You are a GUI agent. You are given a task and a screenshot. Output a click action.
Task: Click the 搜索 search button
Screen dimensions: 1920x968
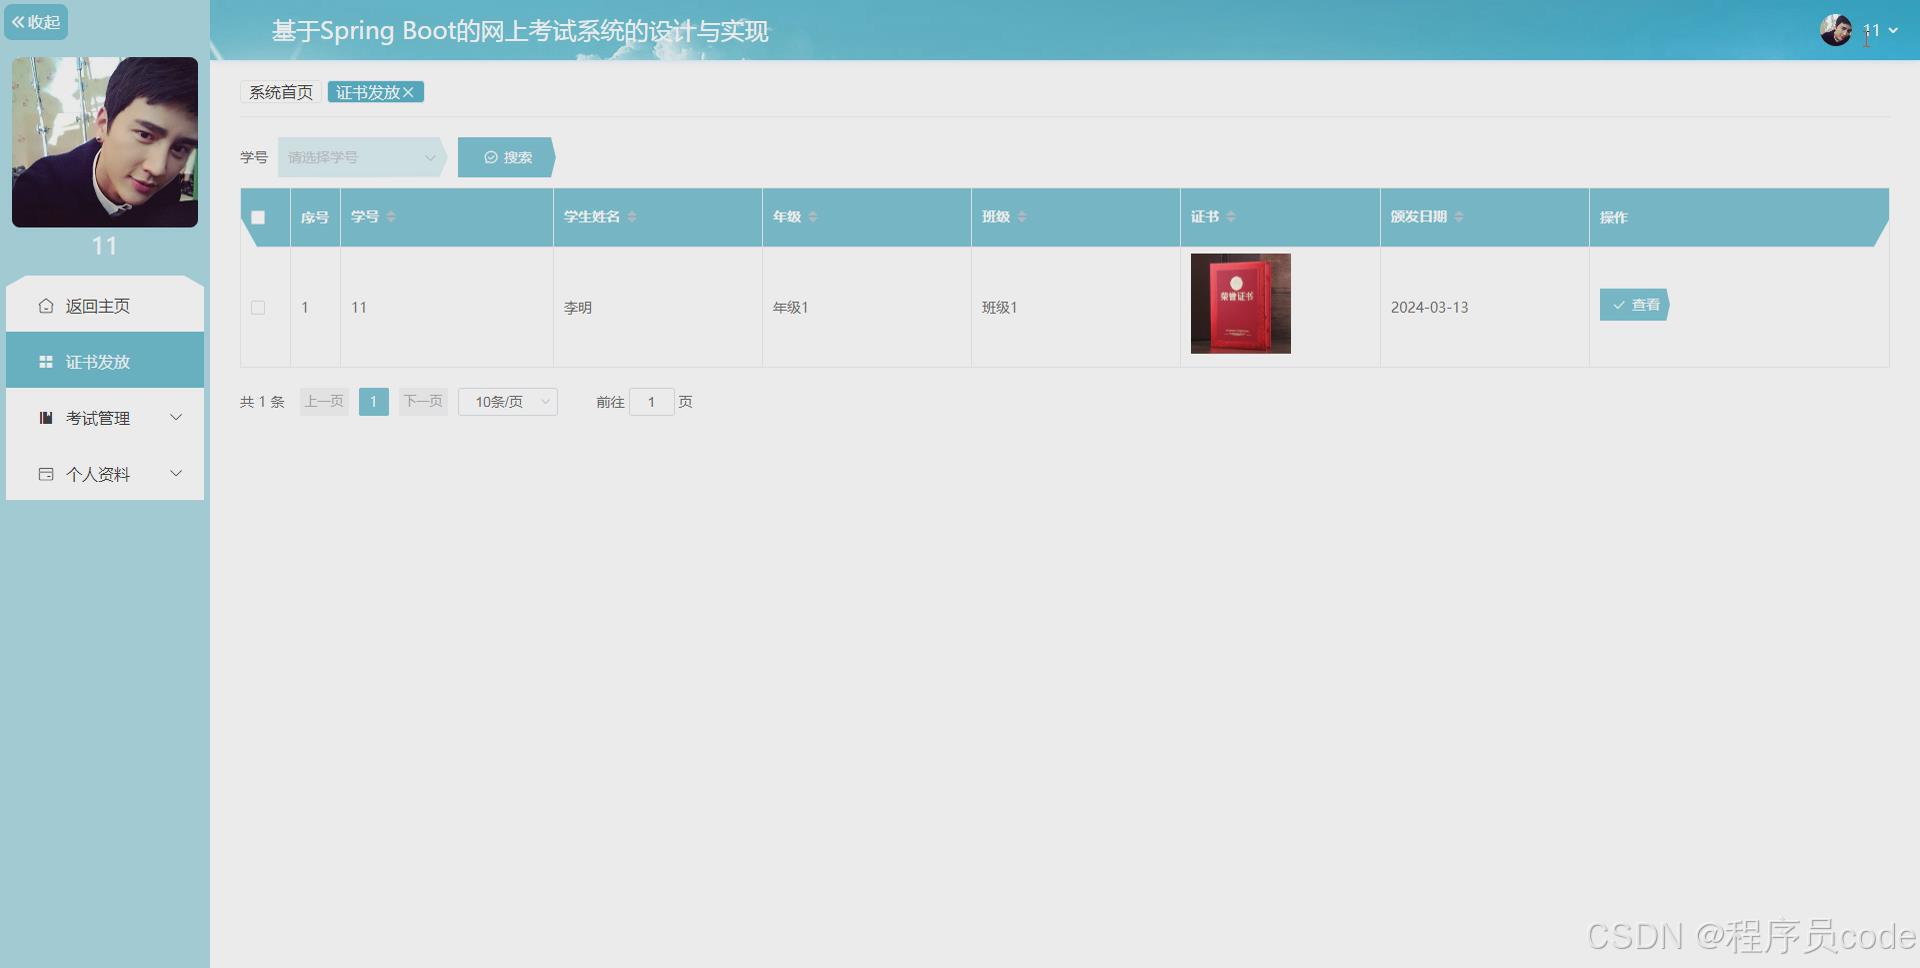coord(506,157)
